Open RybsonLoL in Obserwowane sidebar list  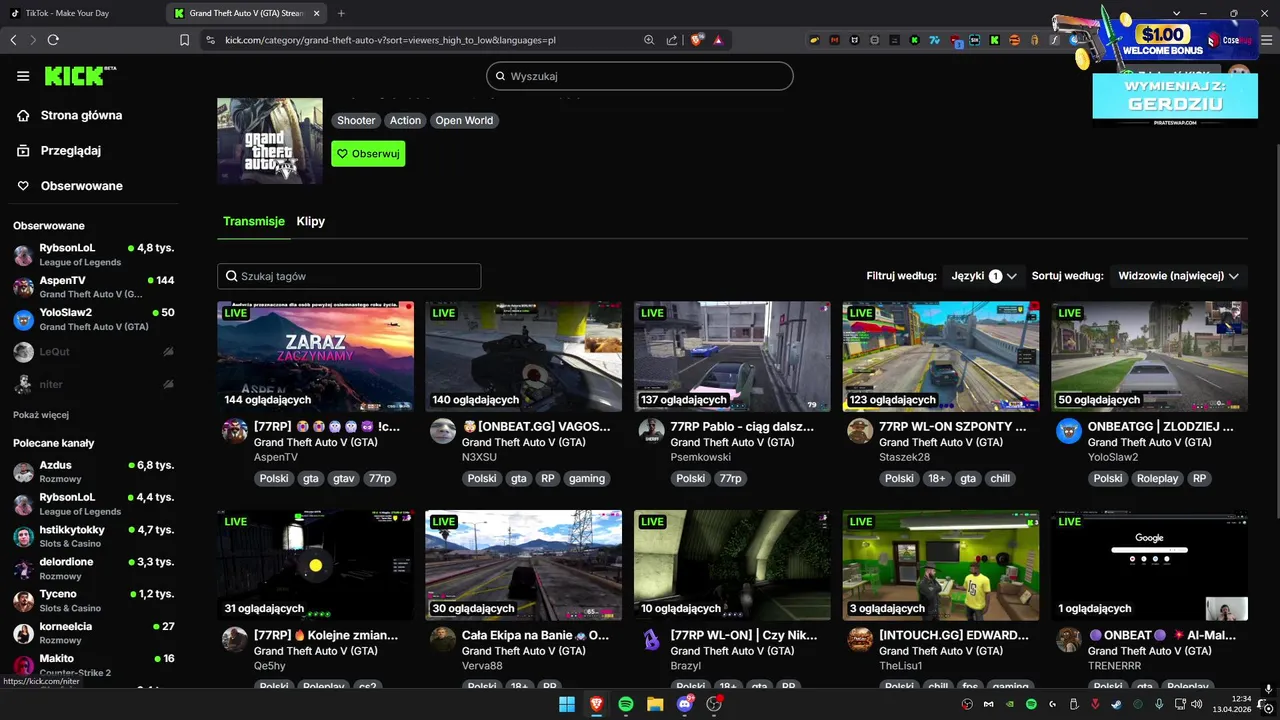(93, 255)
